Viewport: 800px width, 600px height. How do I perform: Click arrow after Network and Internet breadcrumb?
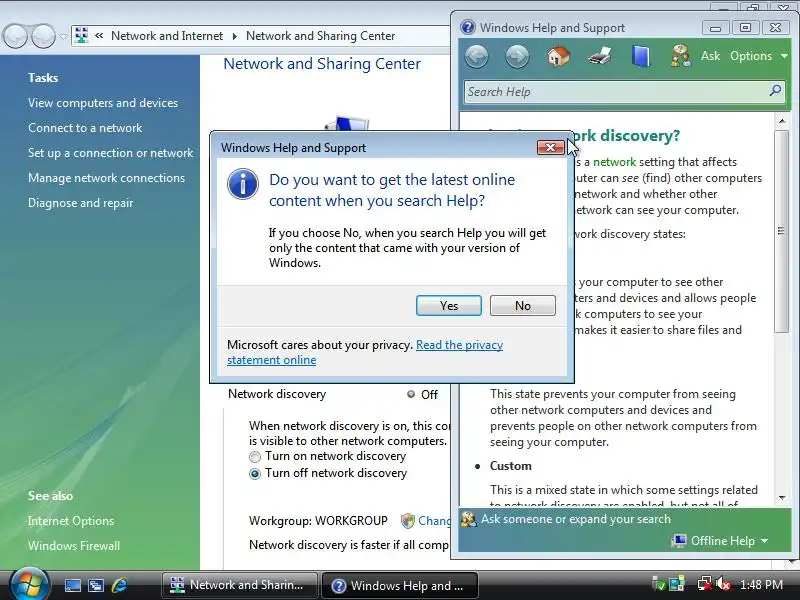click(235, 36)
